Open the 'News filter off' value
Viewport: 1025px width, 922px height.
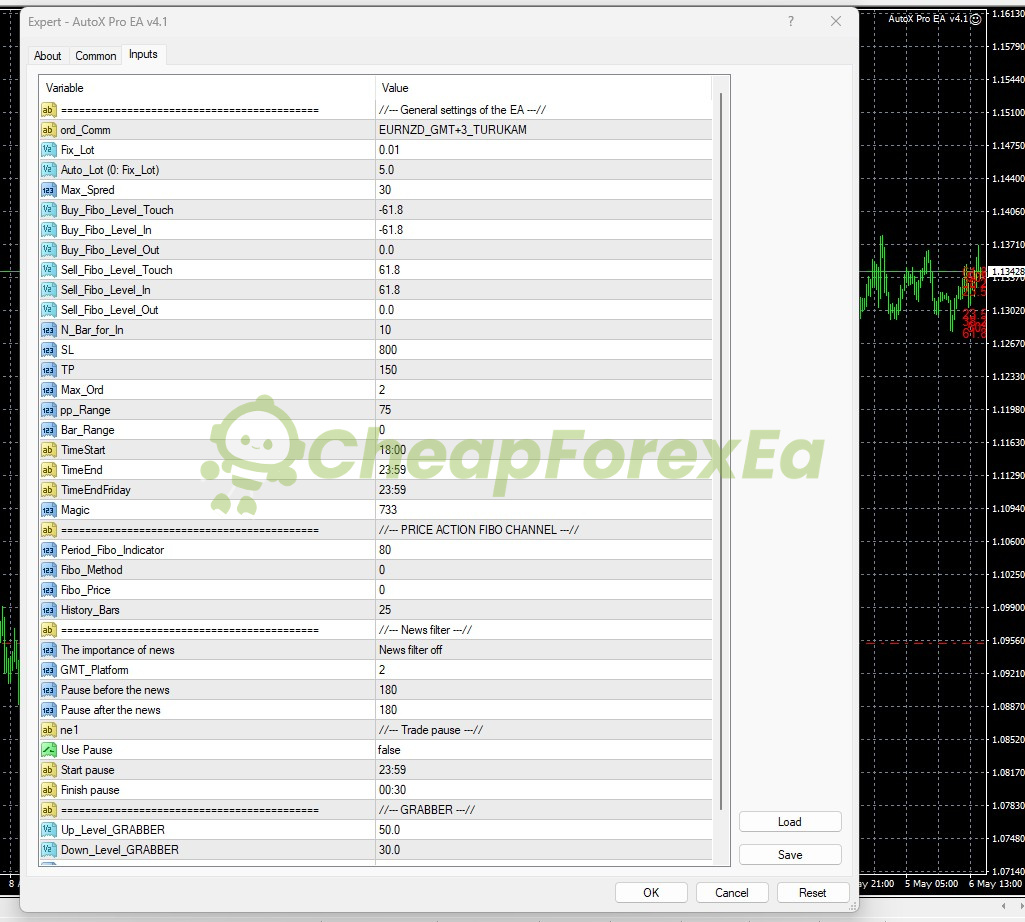544,650
